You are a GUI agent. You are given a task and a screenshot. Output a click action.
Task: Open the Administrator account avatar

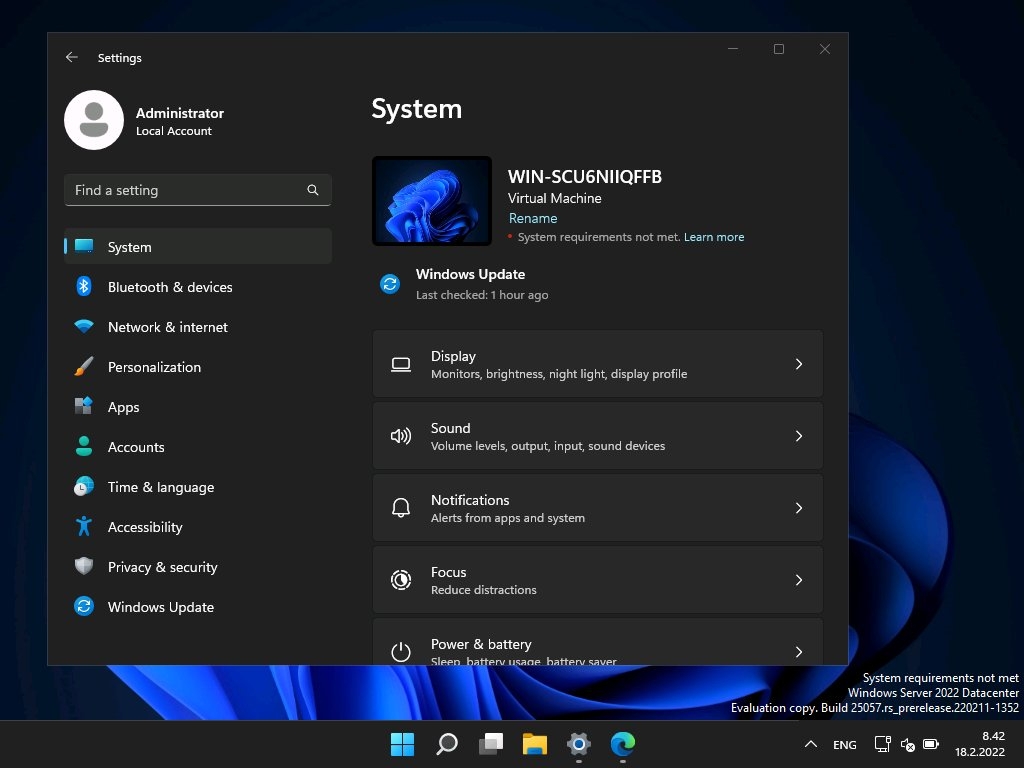tap(94, 120)
